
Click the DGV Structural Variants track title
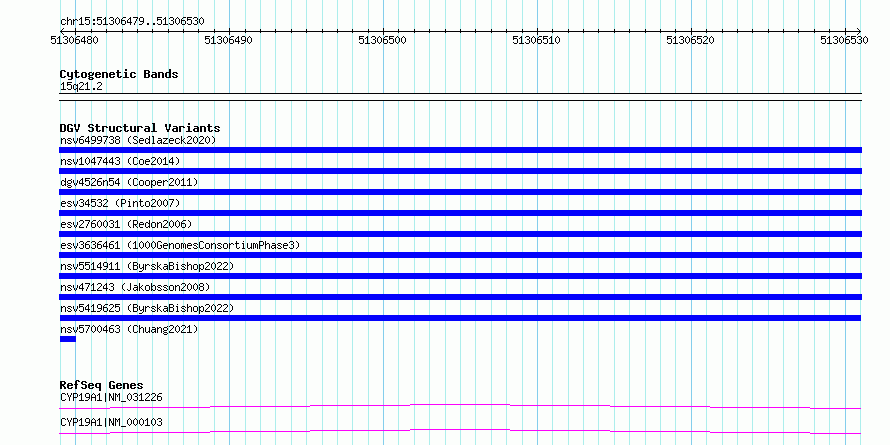point(140,128)
